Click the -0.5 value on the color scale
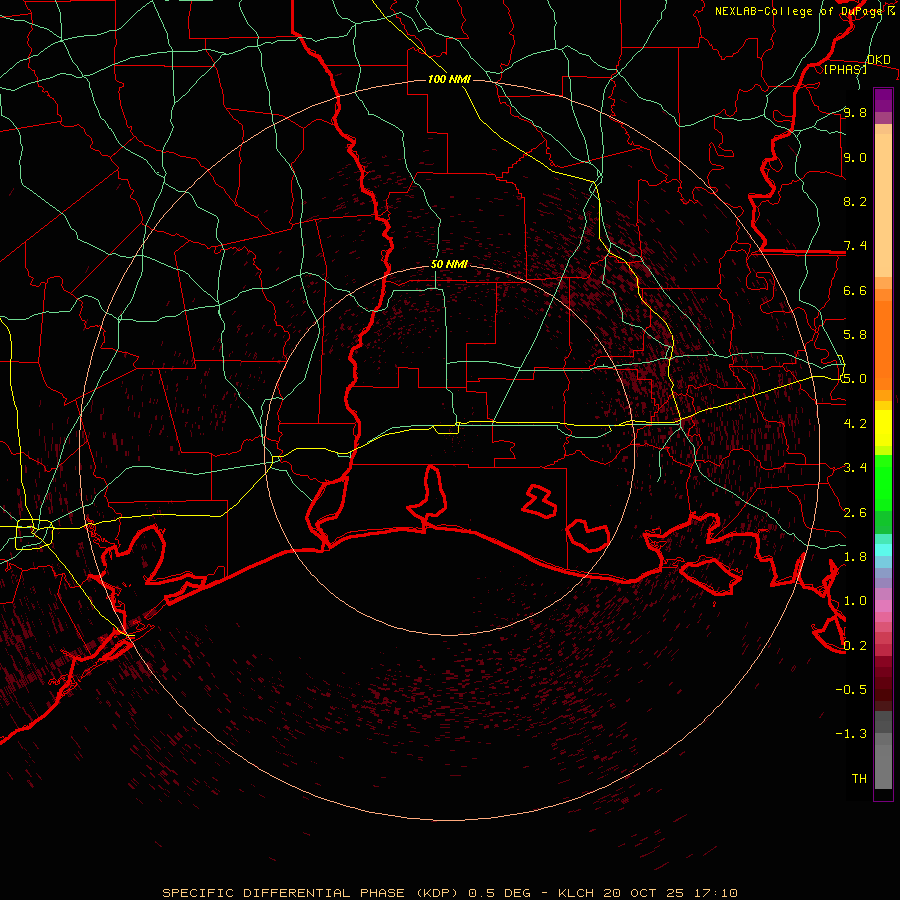Viewport: 900px width, 900px height. [851, 690]
